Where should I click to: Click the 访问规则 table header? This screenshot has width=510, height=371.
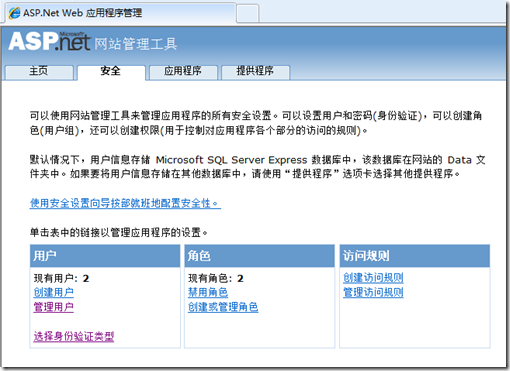pos(415,256)
